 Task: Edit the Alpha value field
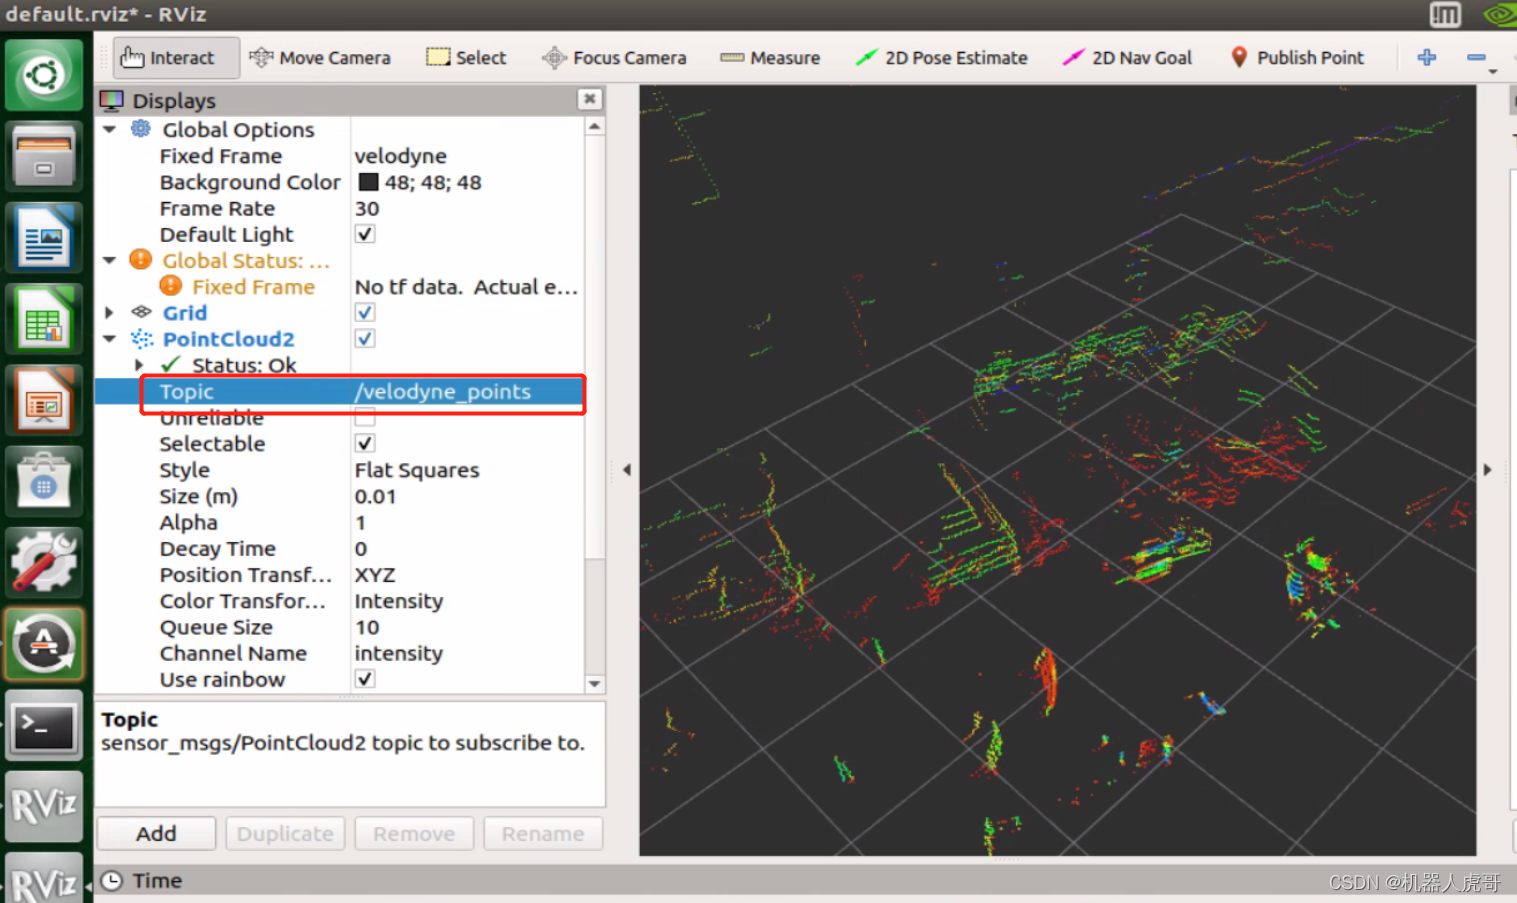pos(467,522)
